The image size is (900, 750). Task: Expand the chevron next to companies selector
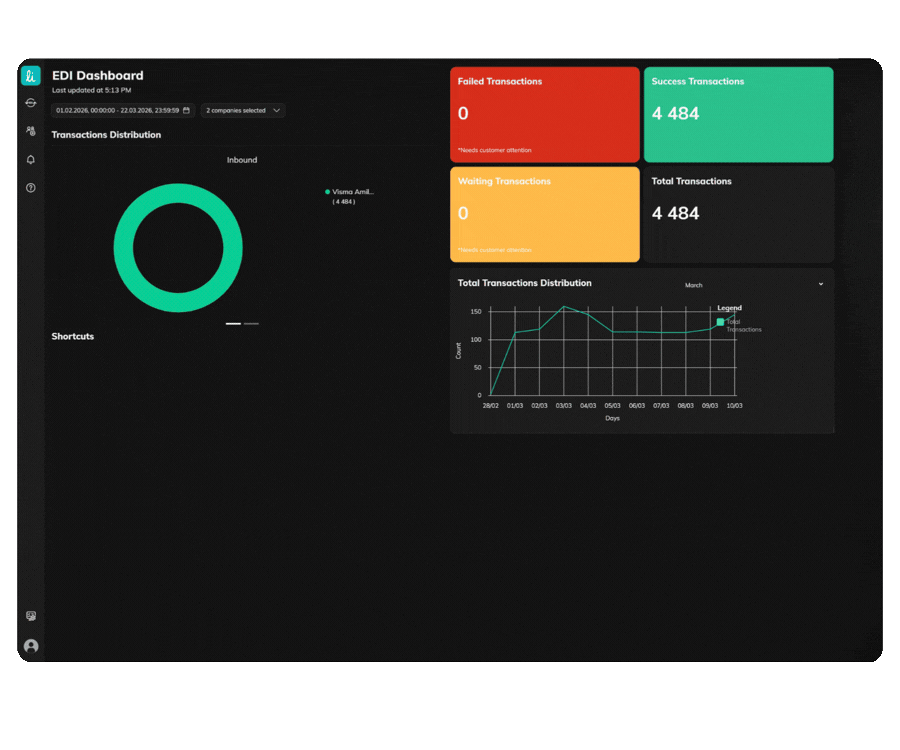point(276,110)
